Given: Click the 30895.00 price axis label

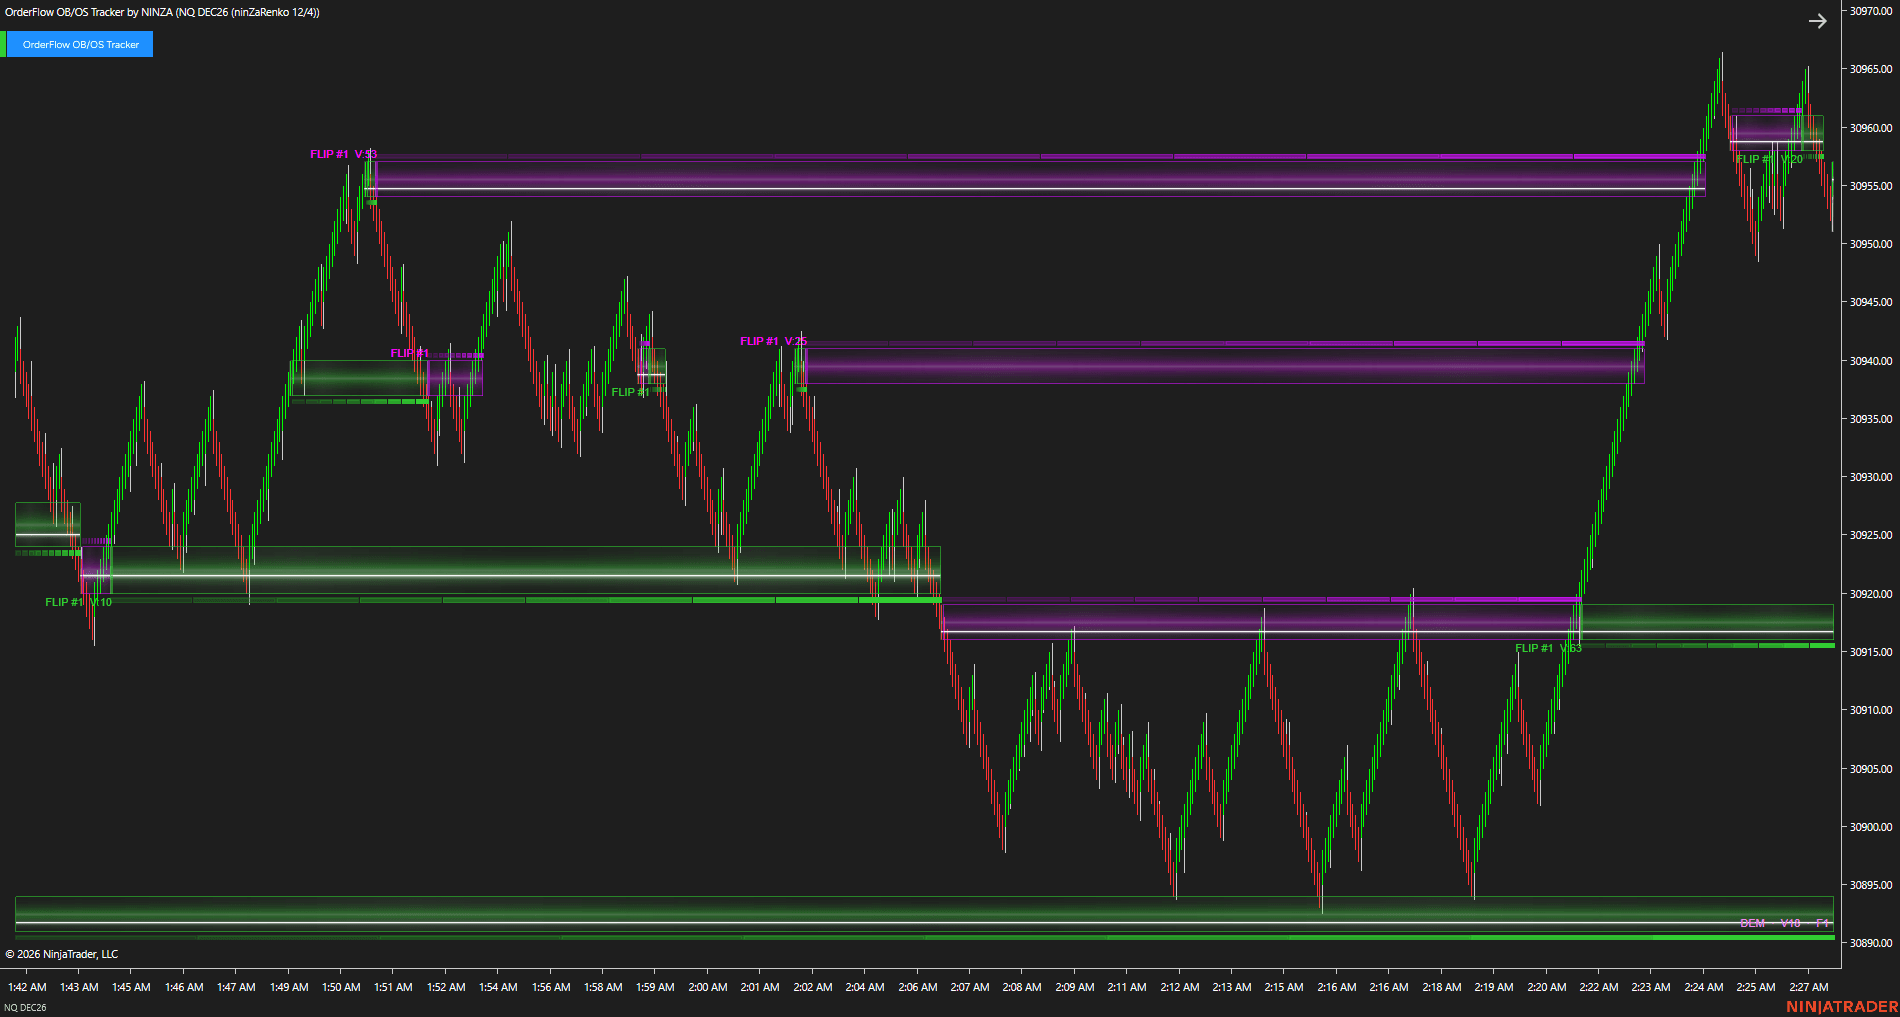Looking at the screenshot, I should [x=1870, y=885].
